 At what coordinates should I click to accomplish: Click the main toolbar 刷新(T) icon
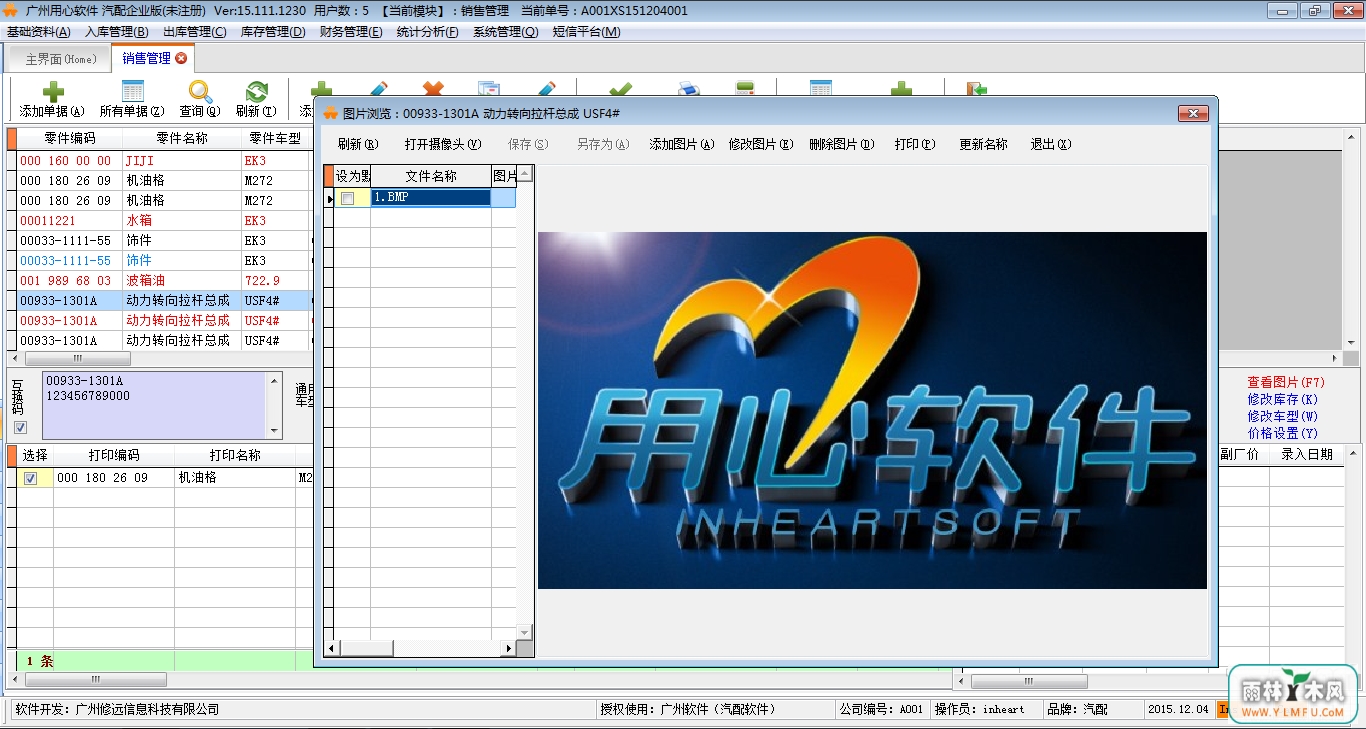coord(257,92)
